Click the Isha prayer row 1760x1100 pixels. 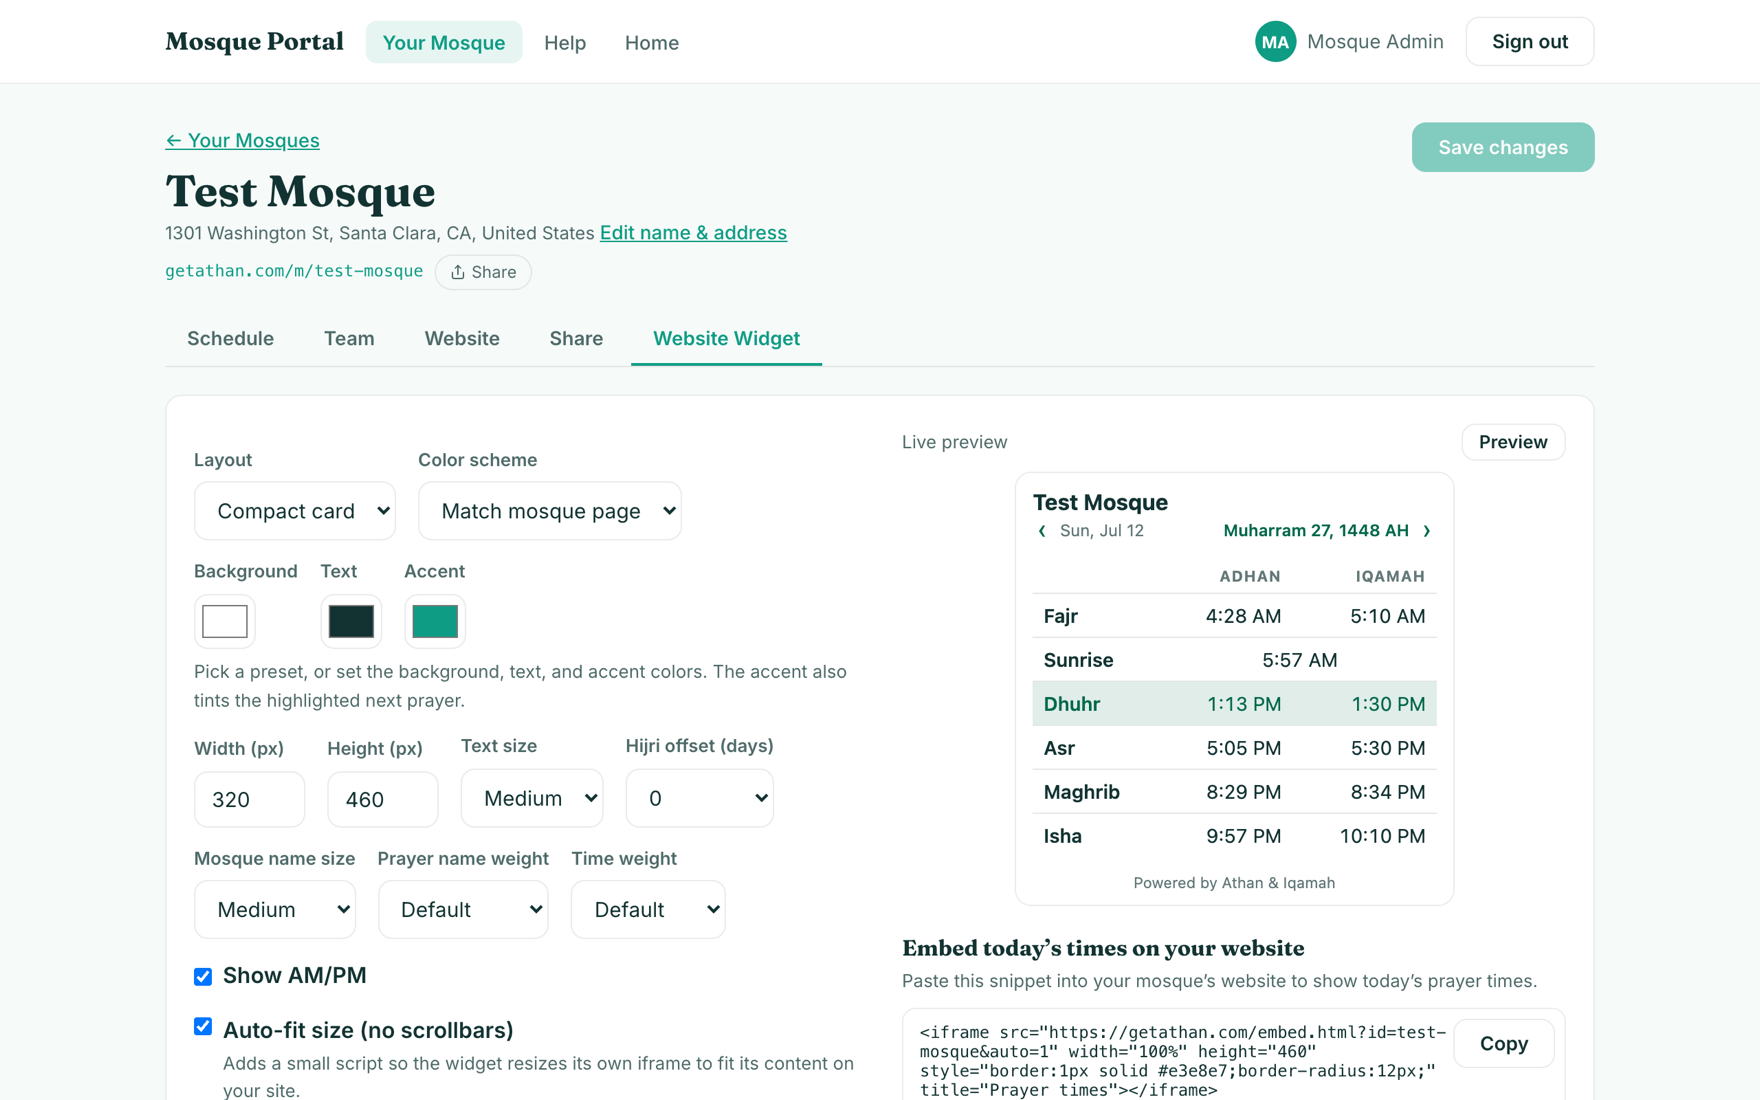pos(1234,836)
